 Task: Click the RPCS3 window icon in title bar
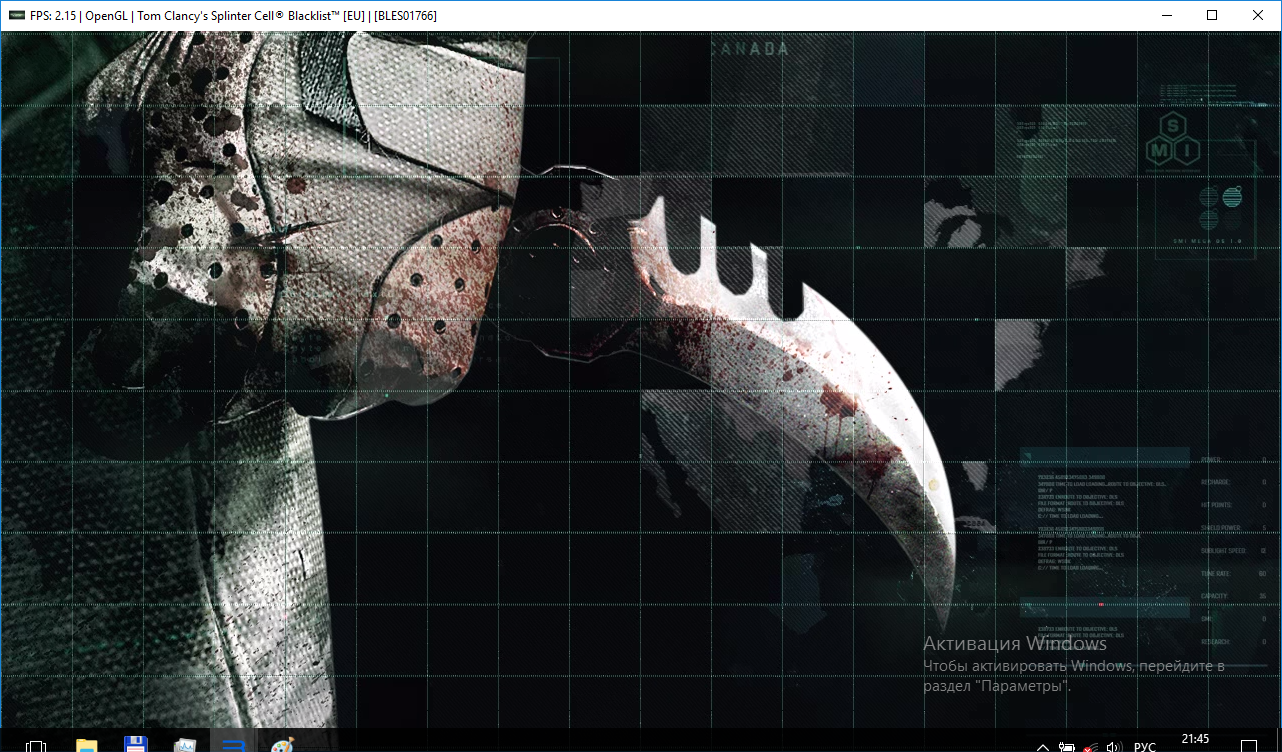point(17,16)
